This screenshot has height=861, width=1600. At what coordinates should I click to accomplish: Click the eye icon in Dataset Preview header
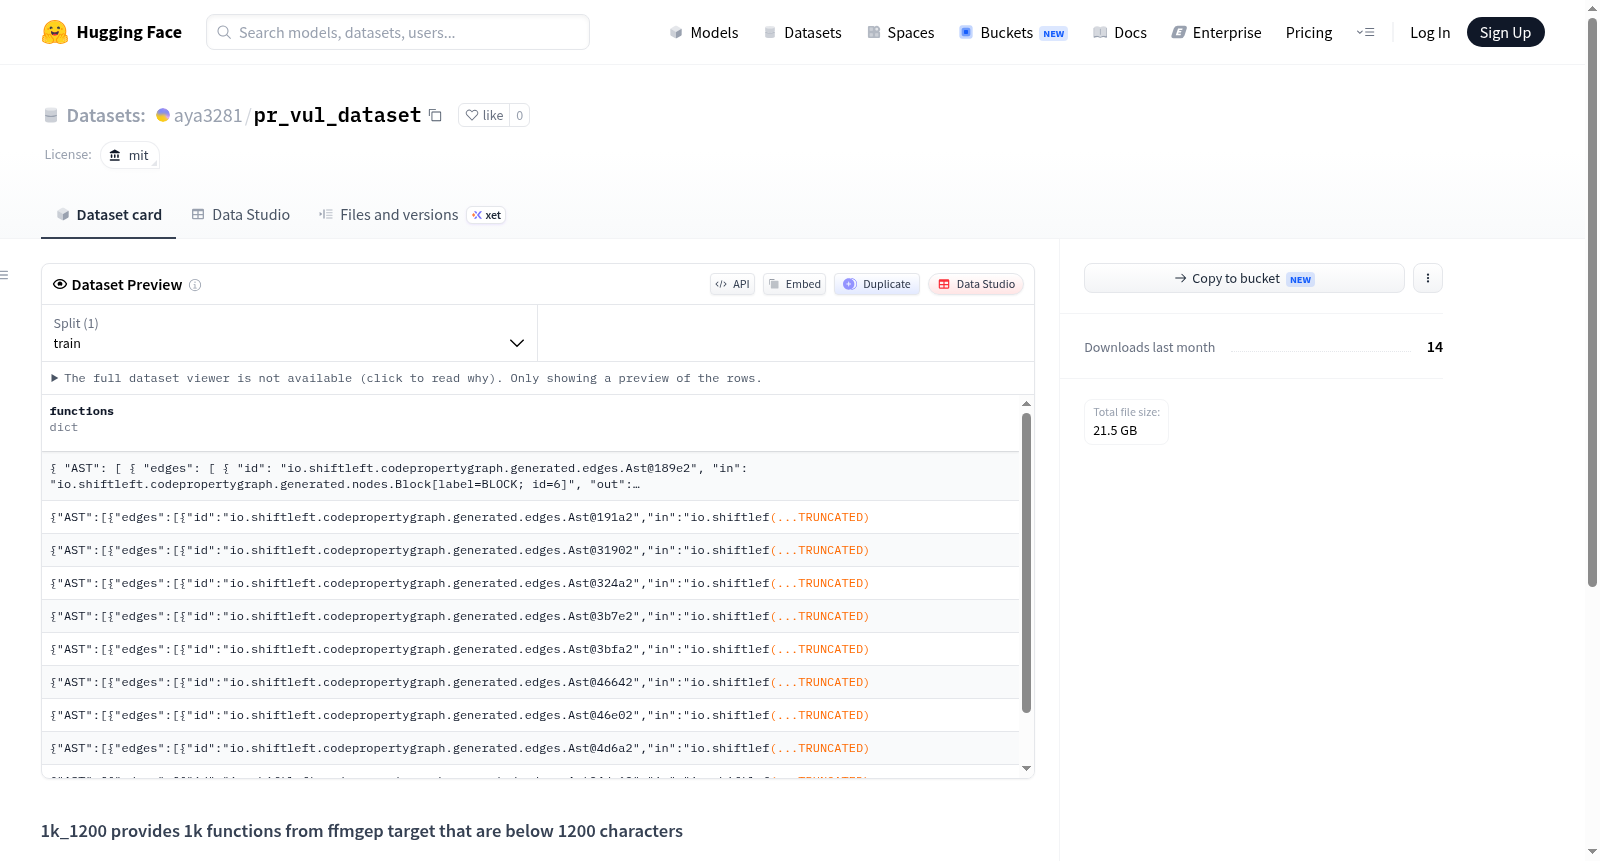click(60, 284)
